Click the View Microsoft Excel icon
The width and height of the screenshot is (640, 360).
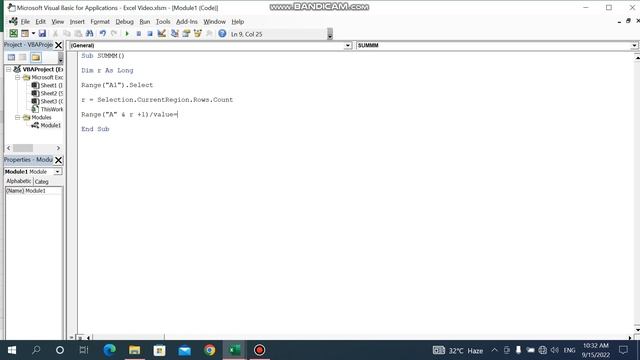(13, 33)
